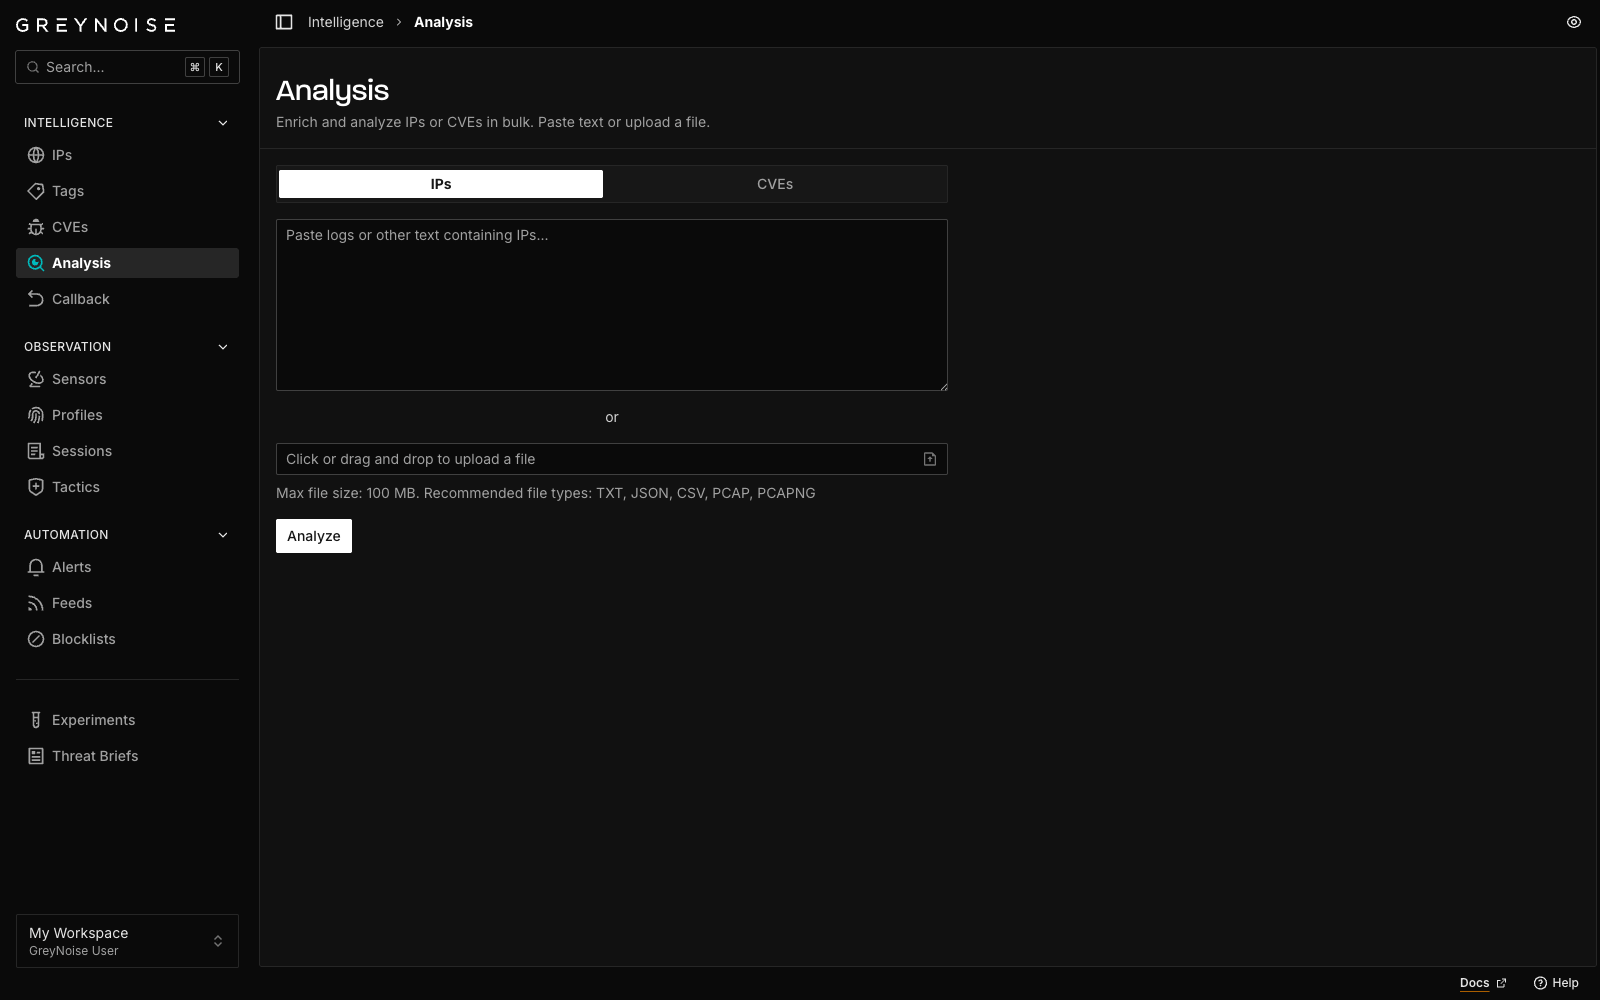Open Feeds in the sidebar
Viewport: 1600px width, 1000px height.
(127, 603)
